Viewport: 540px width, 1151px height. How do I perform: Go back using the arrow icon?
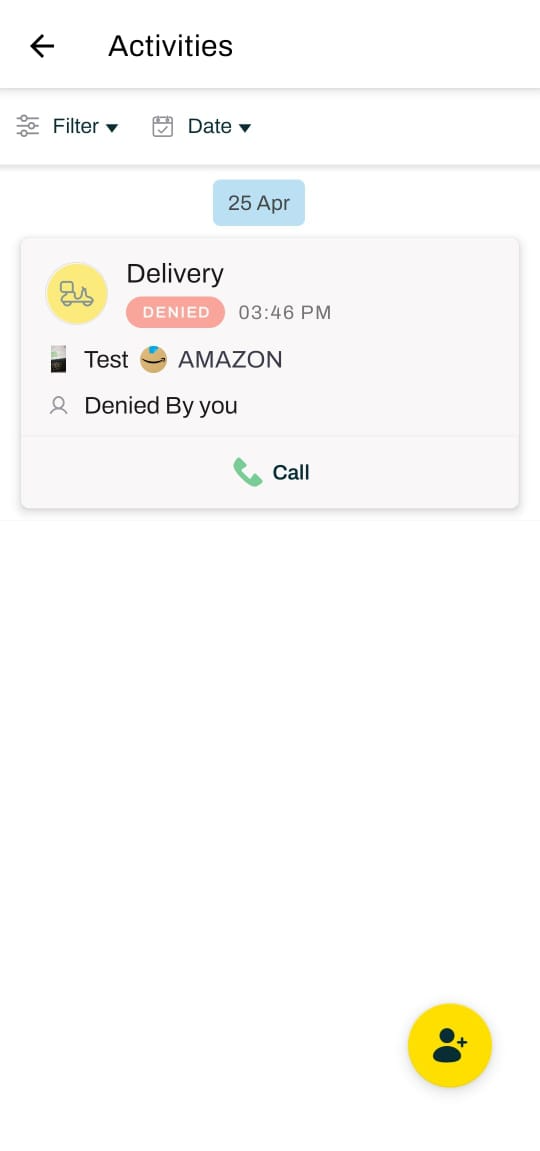point(42,46)
